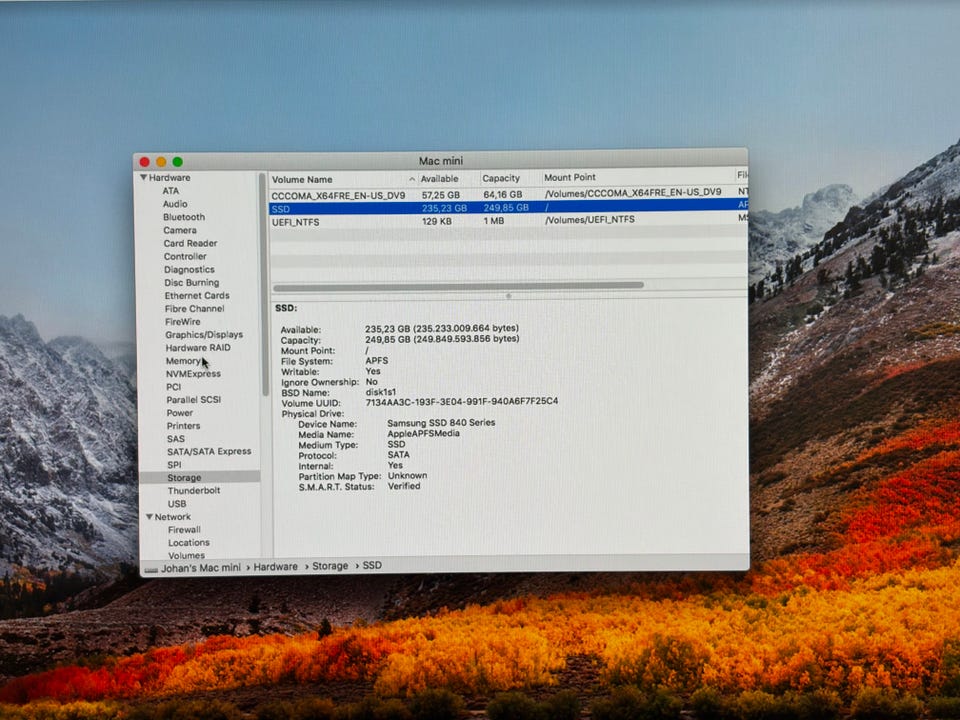Viewport: 960px width, 720px height.
Task: Select the SSD volume row
Action: click(x=508, y=208)
